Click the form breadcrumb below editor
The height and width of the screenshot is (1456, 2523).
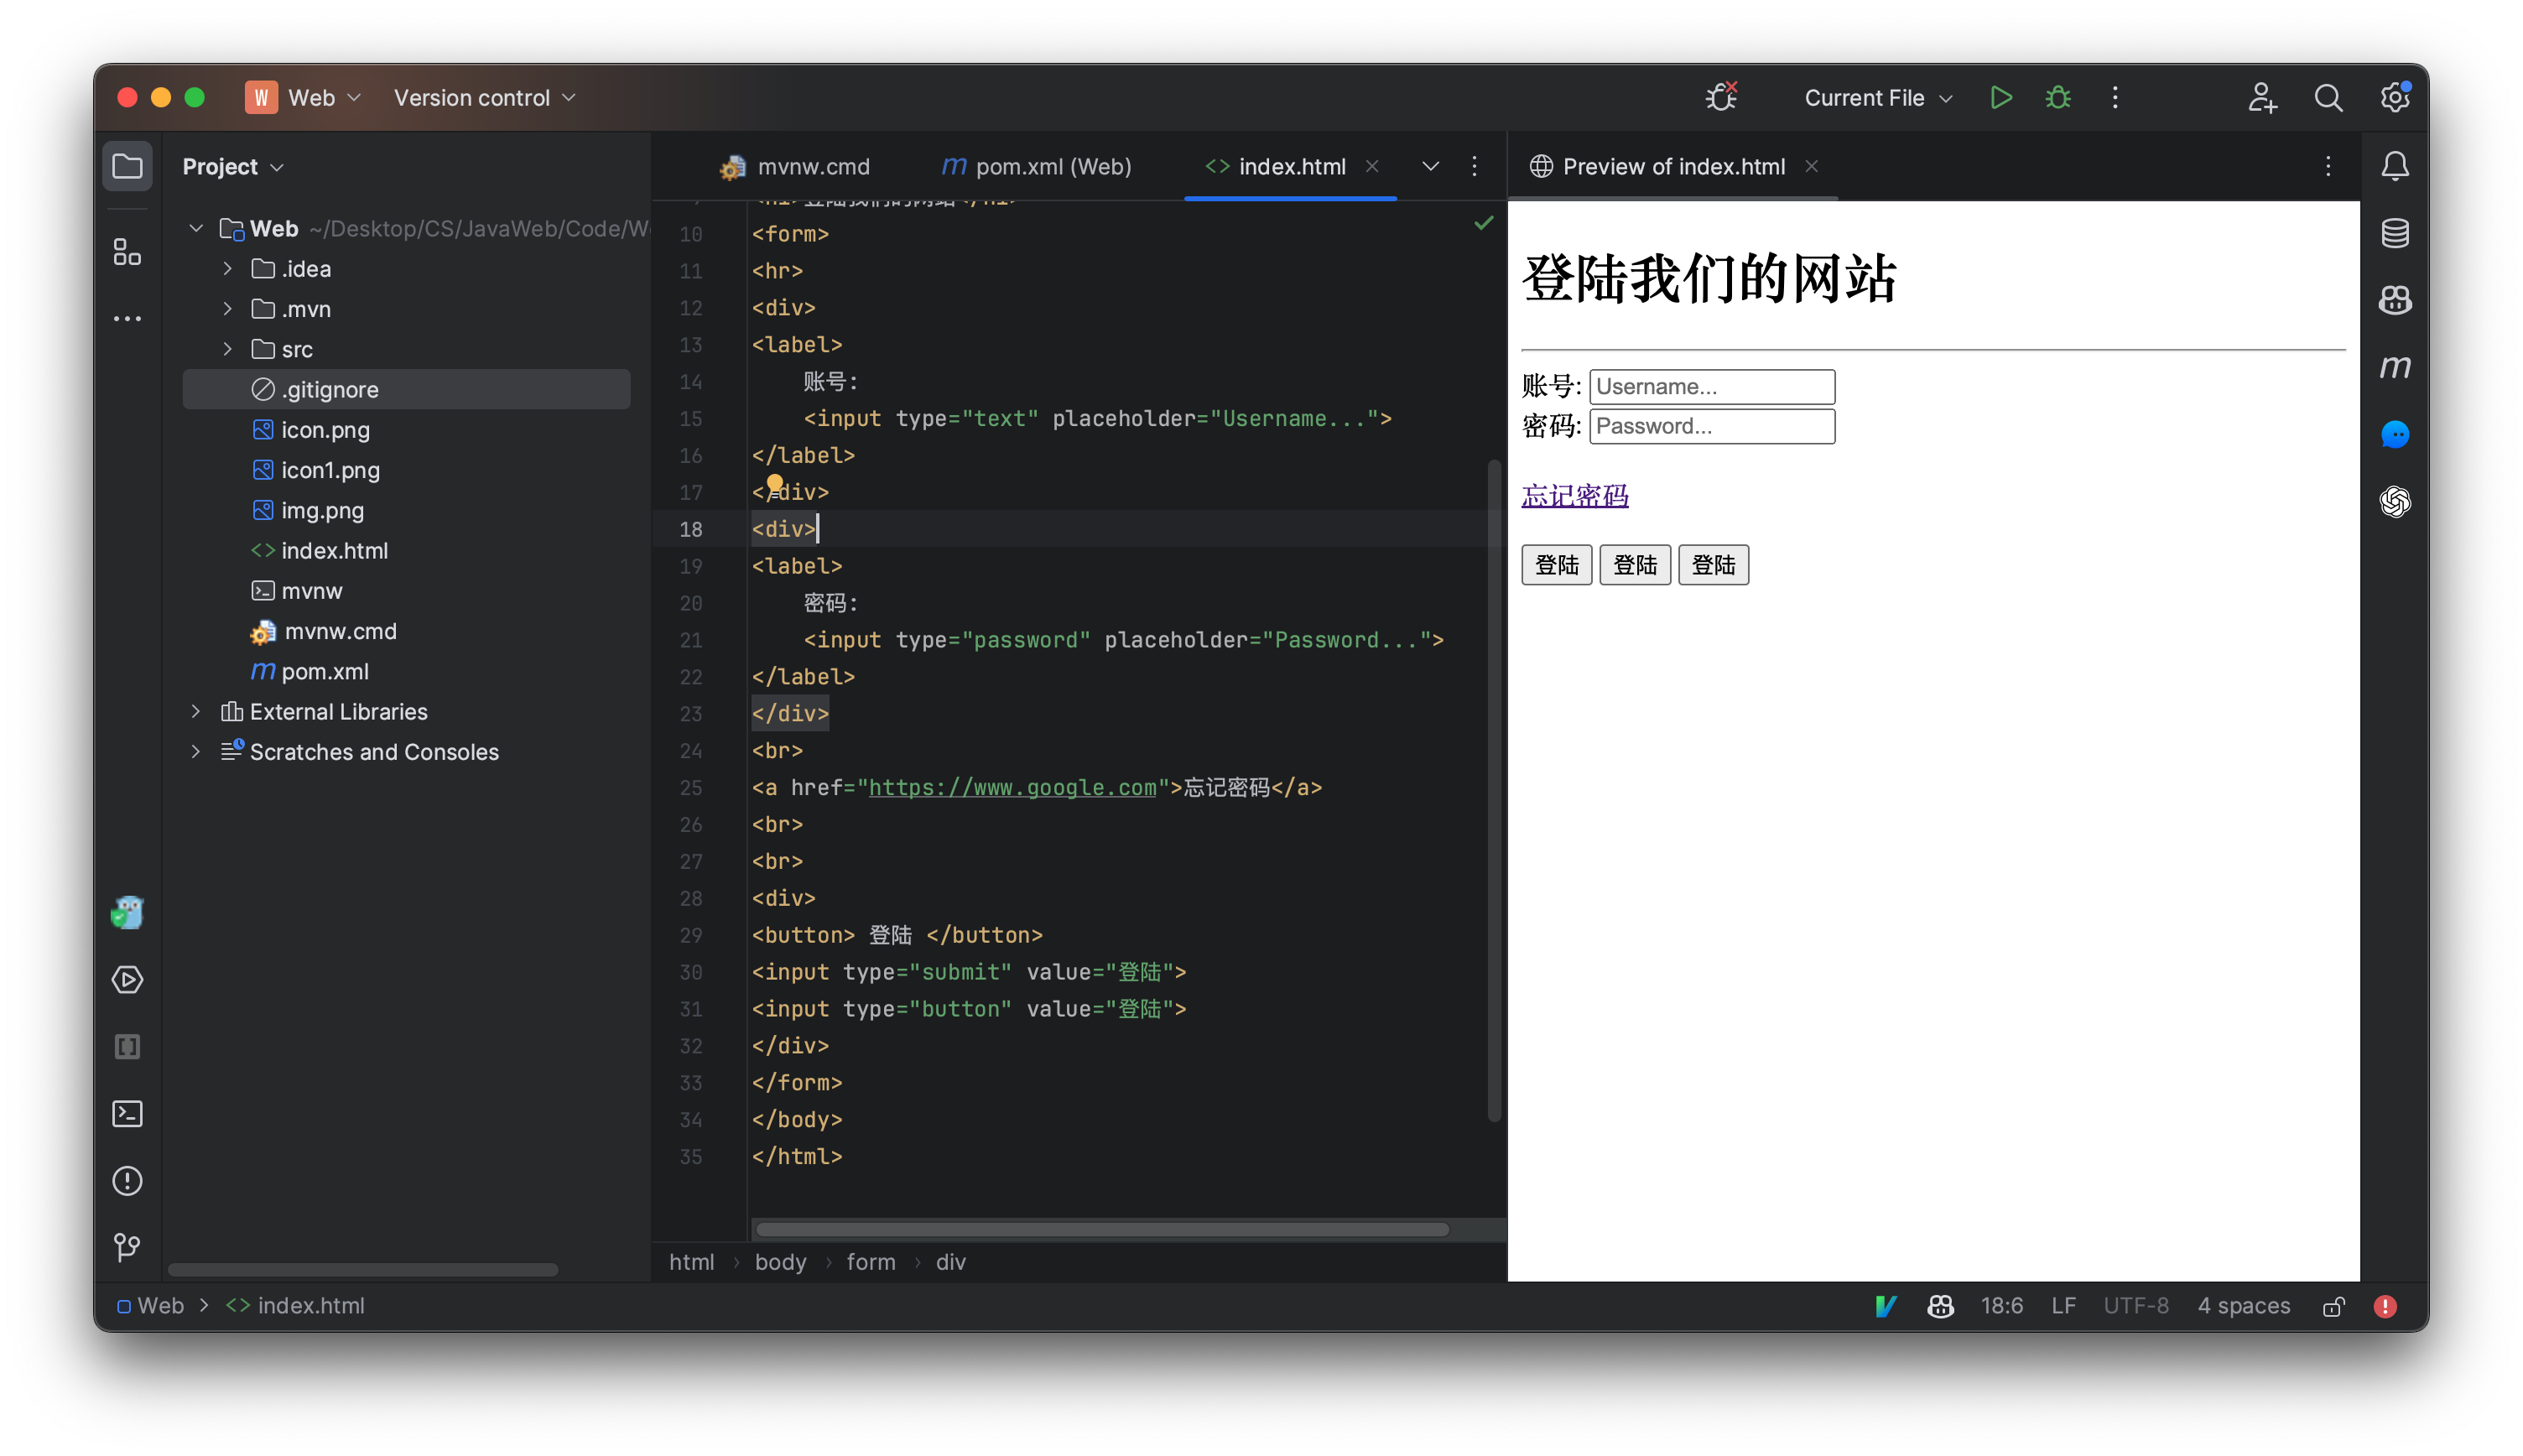[x=870, y=1262]
